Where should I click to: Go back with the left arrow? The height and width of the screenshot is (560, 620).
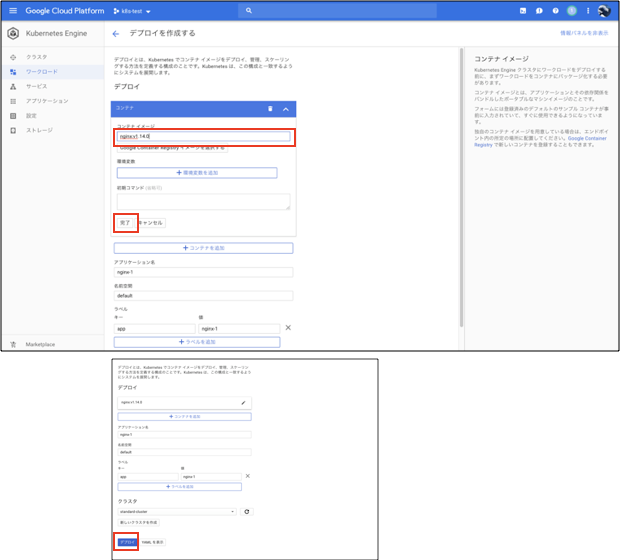click(115, 34)
